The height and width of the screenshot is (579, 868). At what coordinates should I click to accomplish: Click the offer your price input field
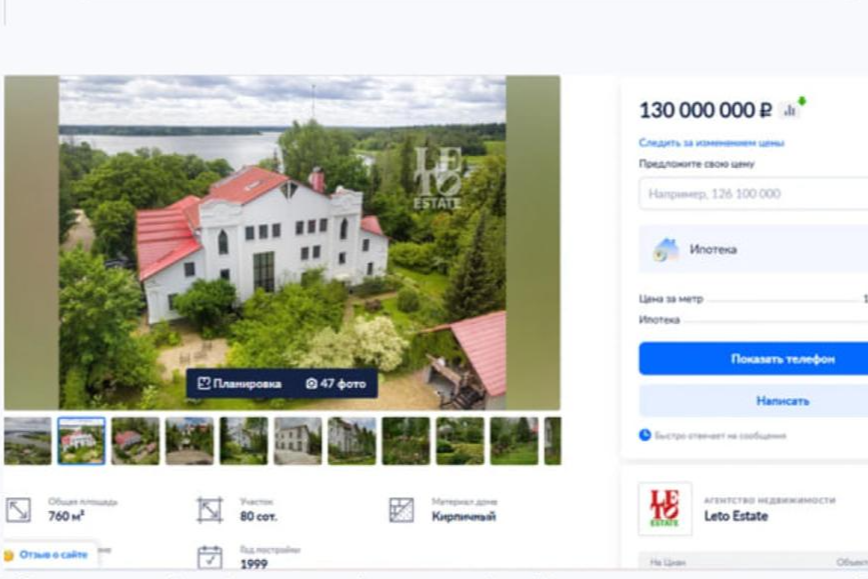pos(753,194)
